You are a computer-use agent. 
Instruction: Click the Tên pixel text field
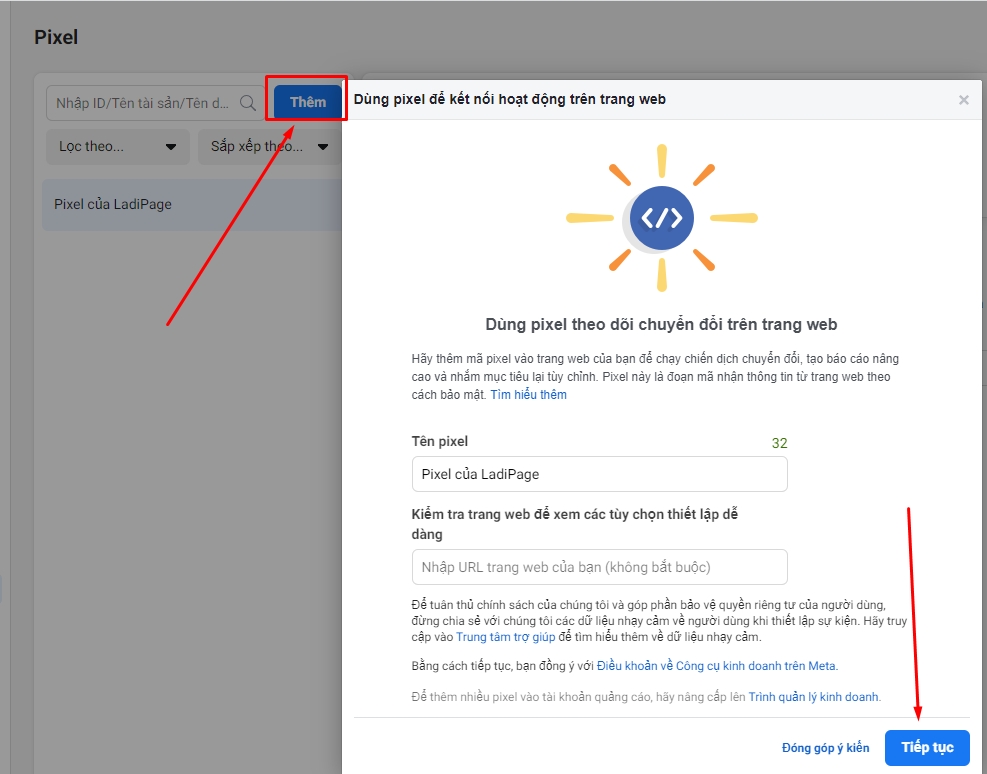[599, 474]
